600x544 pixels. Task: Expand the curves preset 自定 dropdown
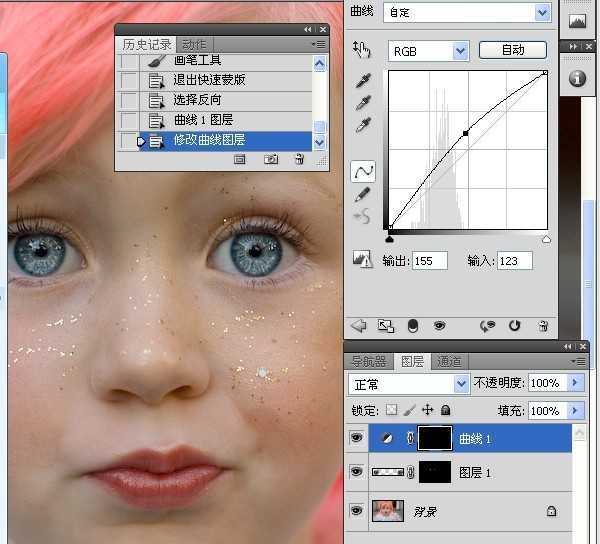coord(543,12)
